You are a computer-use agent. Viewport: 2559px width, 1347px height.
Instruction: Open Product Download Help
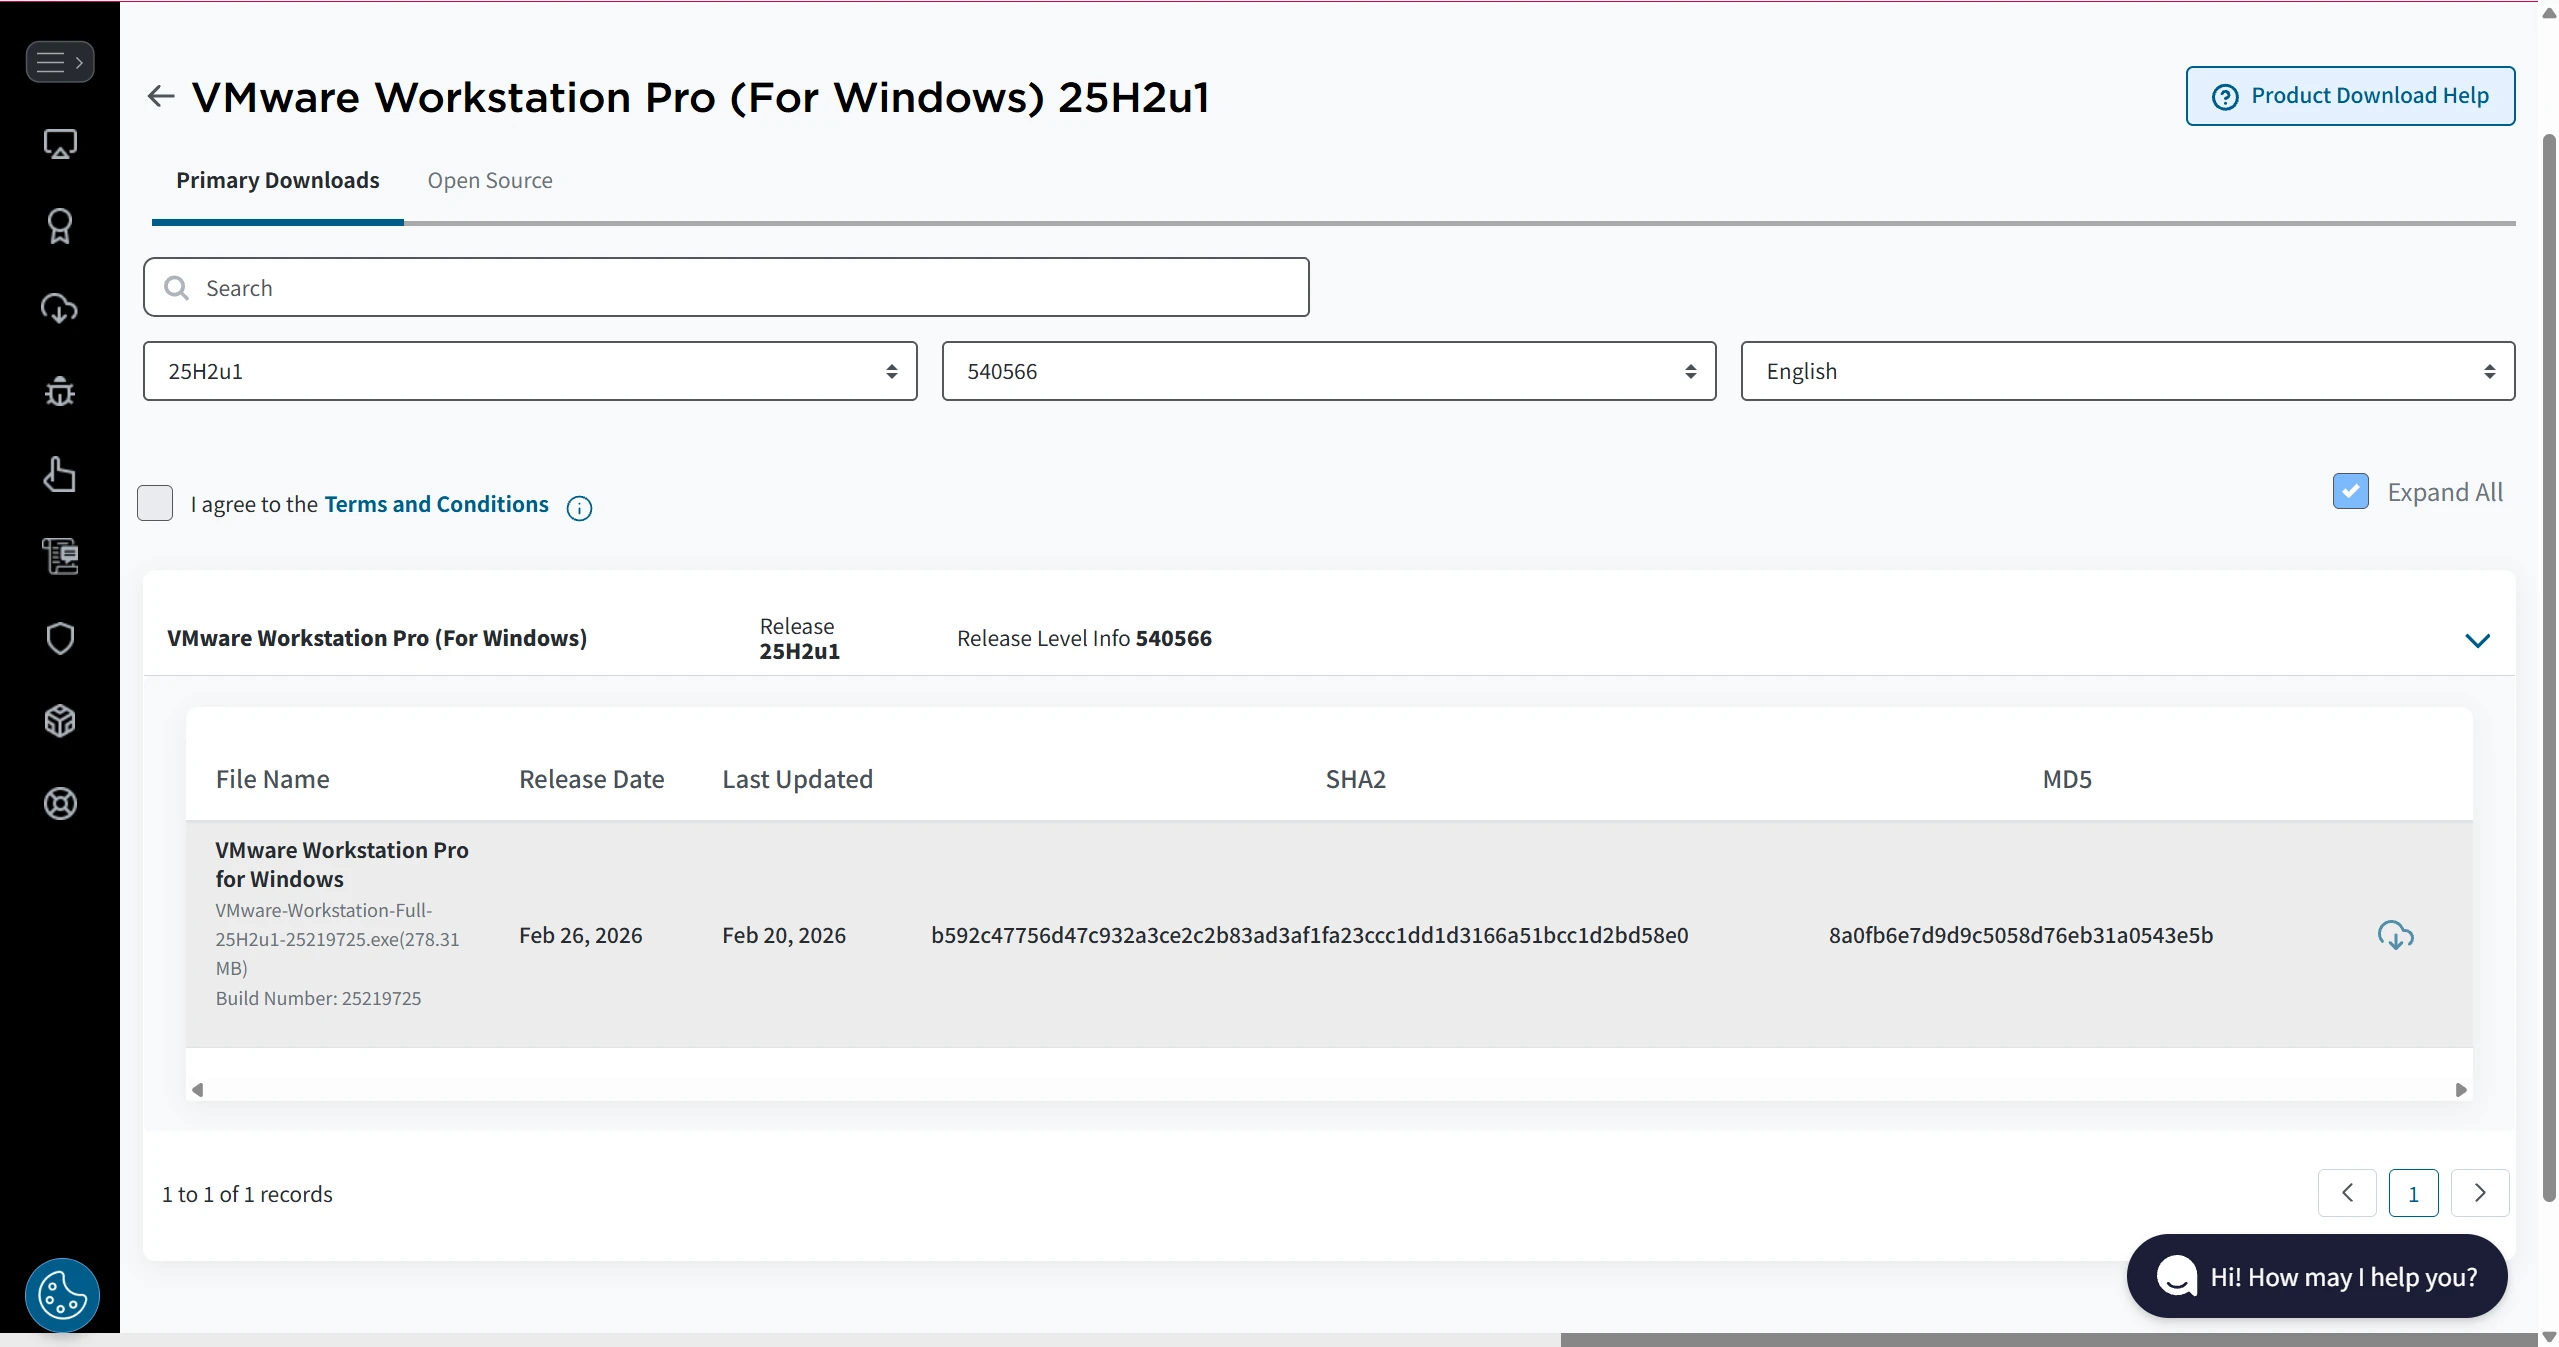point(2350,96)
